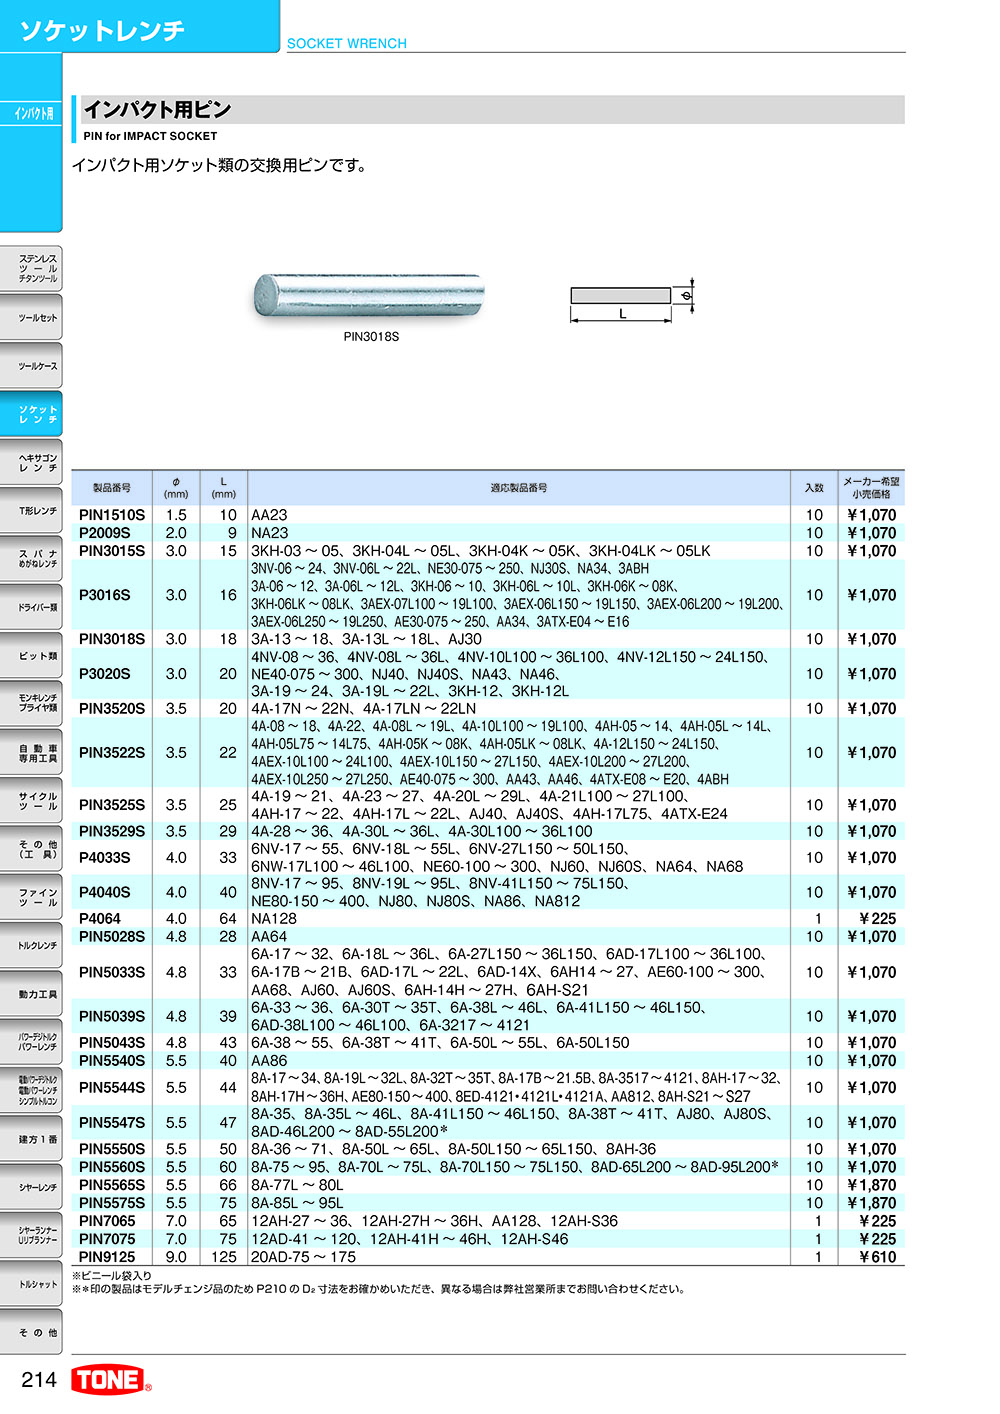Click product number P4064
The width and height of the screenshot is (1000, 1414).
(x=100, y=919)
